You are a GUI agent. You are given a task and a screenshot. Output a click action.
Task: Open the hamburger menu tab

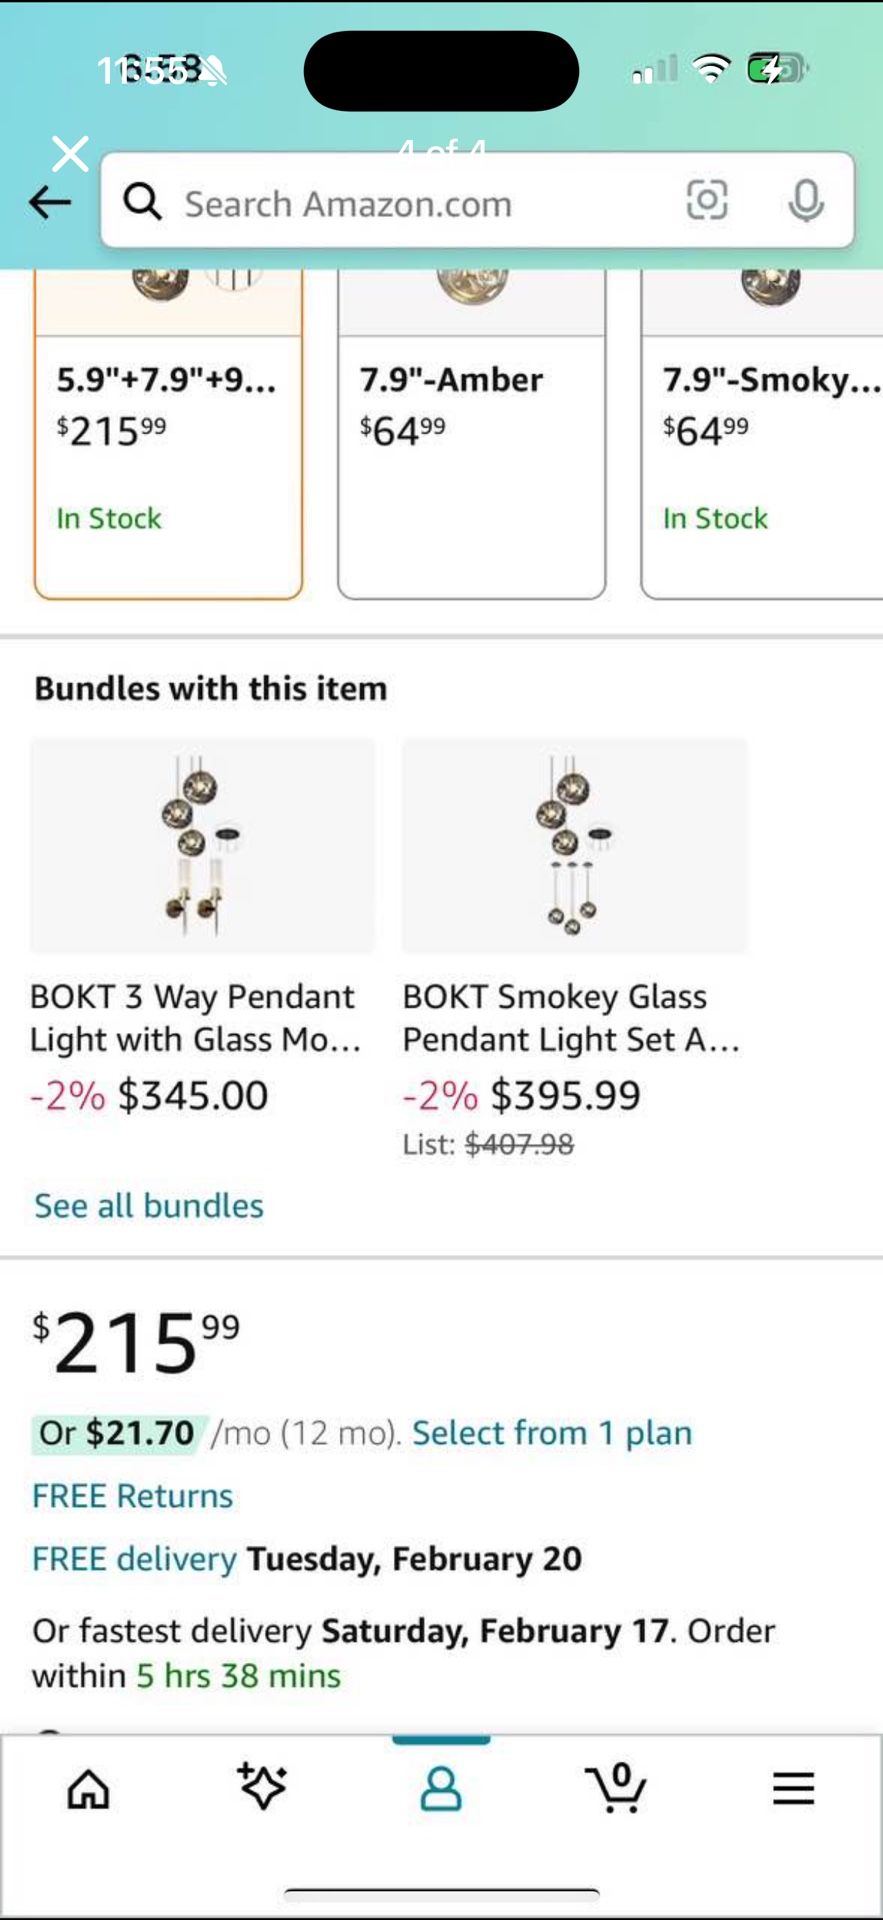(793, 1788)
